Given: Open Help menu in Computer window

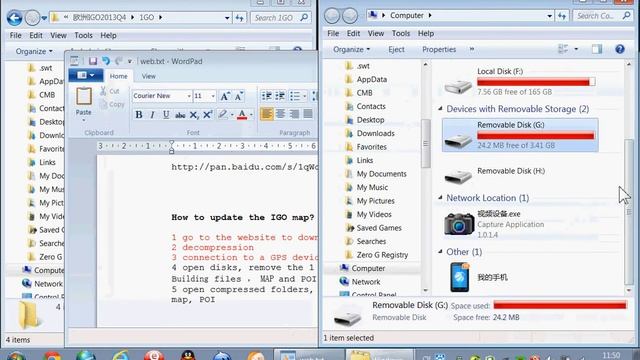Looking at the screenshot, I should pyautogui.click(x=426, y=33).
